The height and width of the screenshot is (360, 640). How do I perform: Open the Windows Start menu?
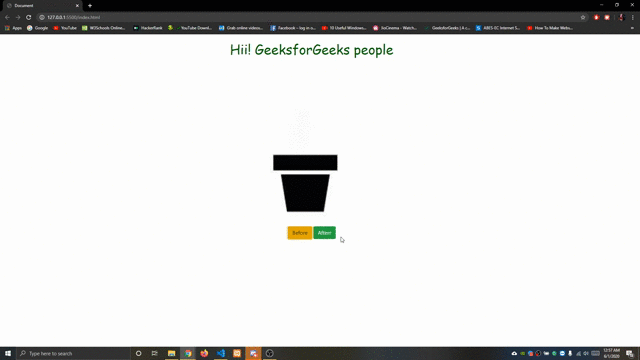tap(8, 353)
